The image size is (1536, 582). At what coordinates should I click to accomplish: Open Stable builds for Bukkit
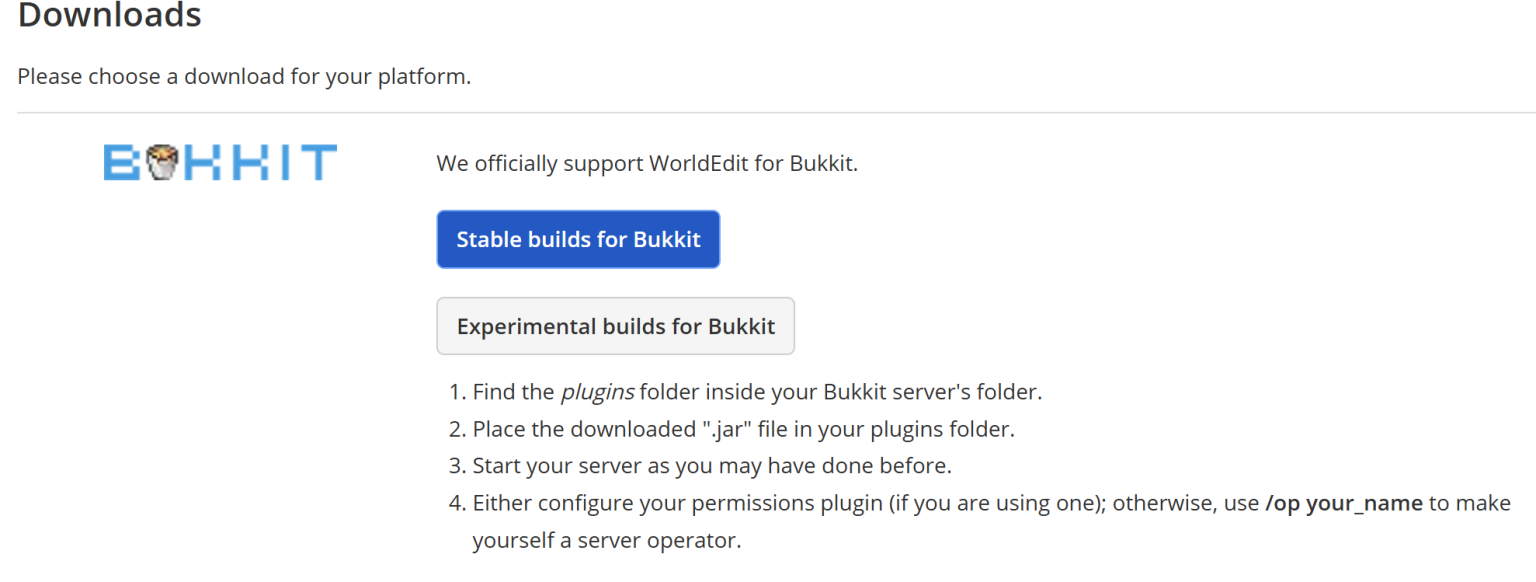click(578, 240)
